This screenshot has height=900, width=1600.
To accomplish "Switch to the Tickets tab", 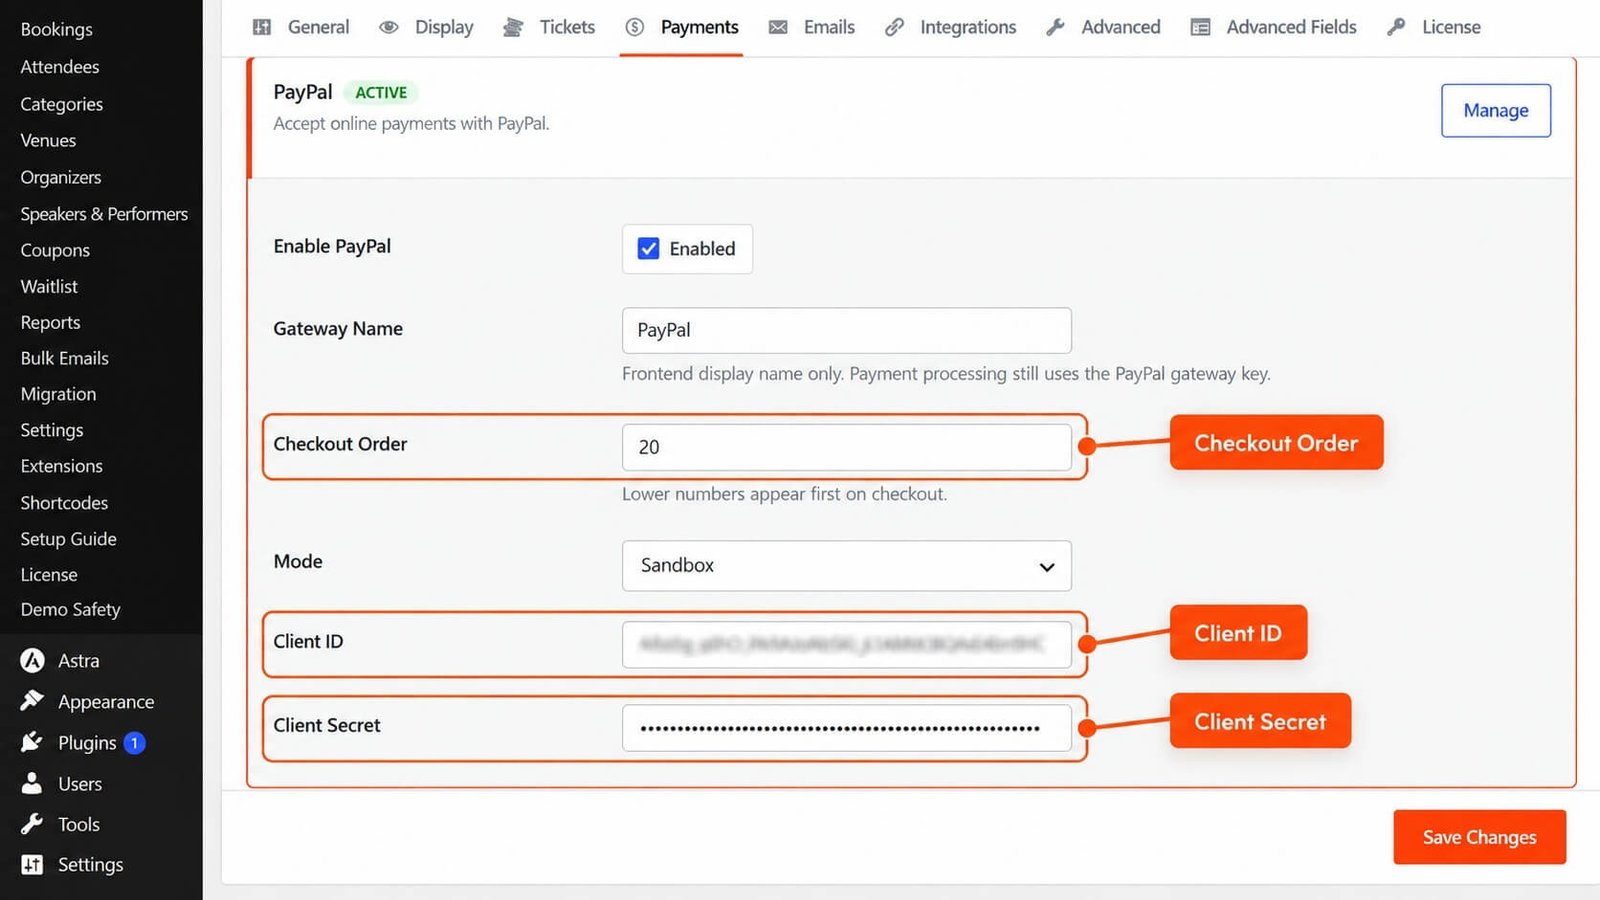I will [549, 27].
